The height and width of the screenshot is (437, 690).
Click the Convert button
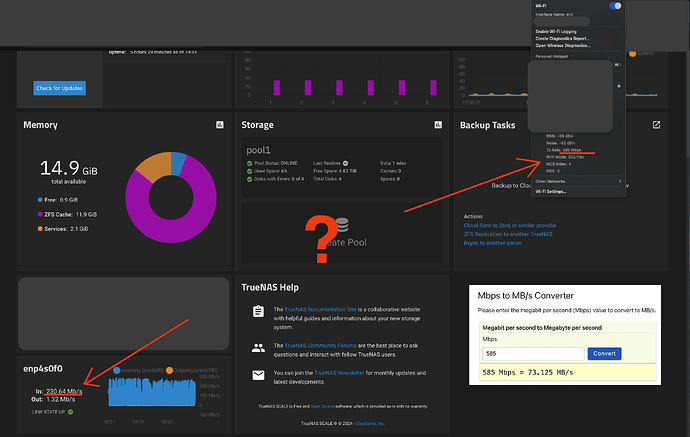click(x=604, y=353)
